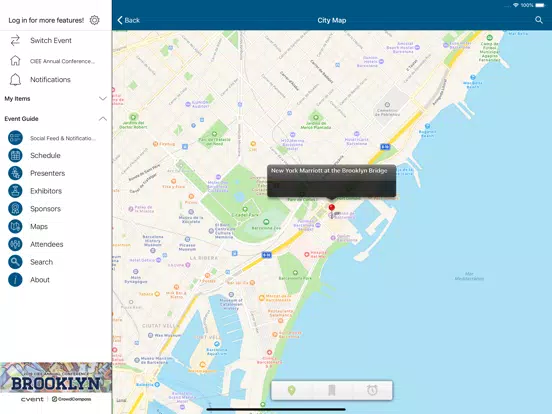This screenshot has height=414, width=552.
Task: Tap the alarm clock icon in map toolbar
Action: pyautogui.click(x=372, y=390)
